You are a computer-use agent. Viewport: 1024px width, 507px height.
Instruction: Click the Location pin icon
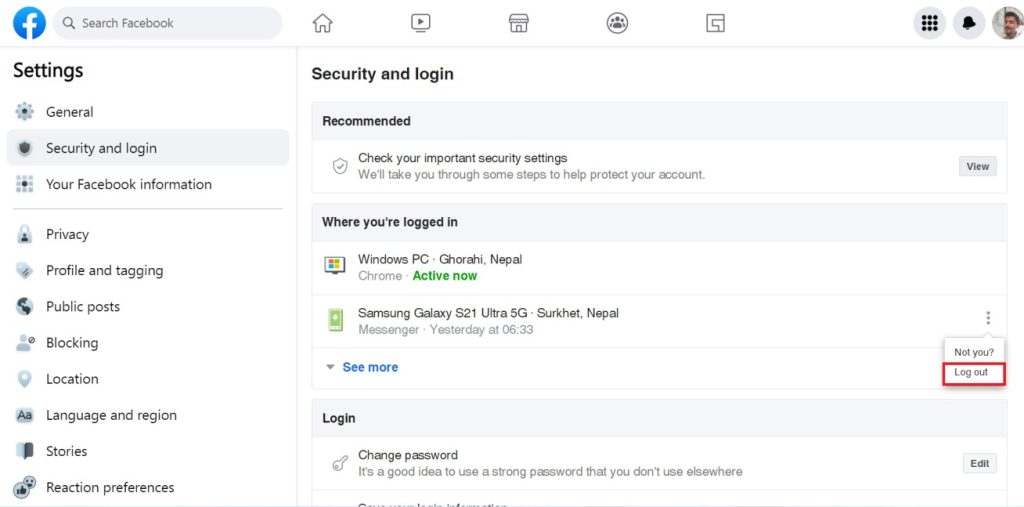(24, 379)
